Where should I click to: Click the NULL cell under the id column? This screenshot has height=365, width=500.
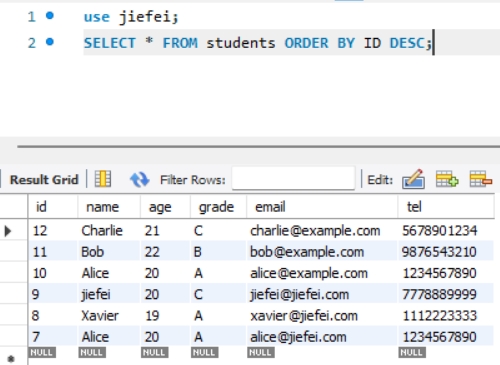click(x=42, y=352)
